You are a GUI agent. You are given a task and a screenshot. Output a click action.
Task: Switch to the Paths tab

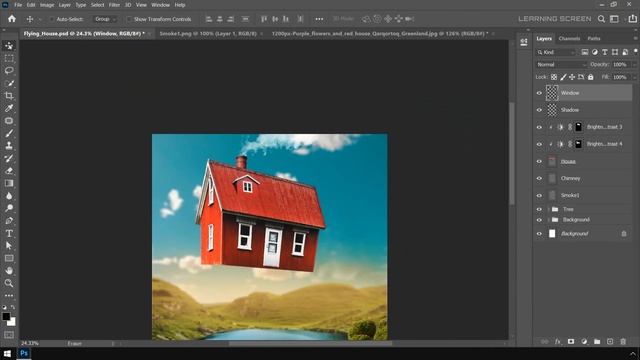pyautogui.click(x=594, y=38)
